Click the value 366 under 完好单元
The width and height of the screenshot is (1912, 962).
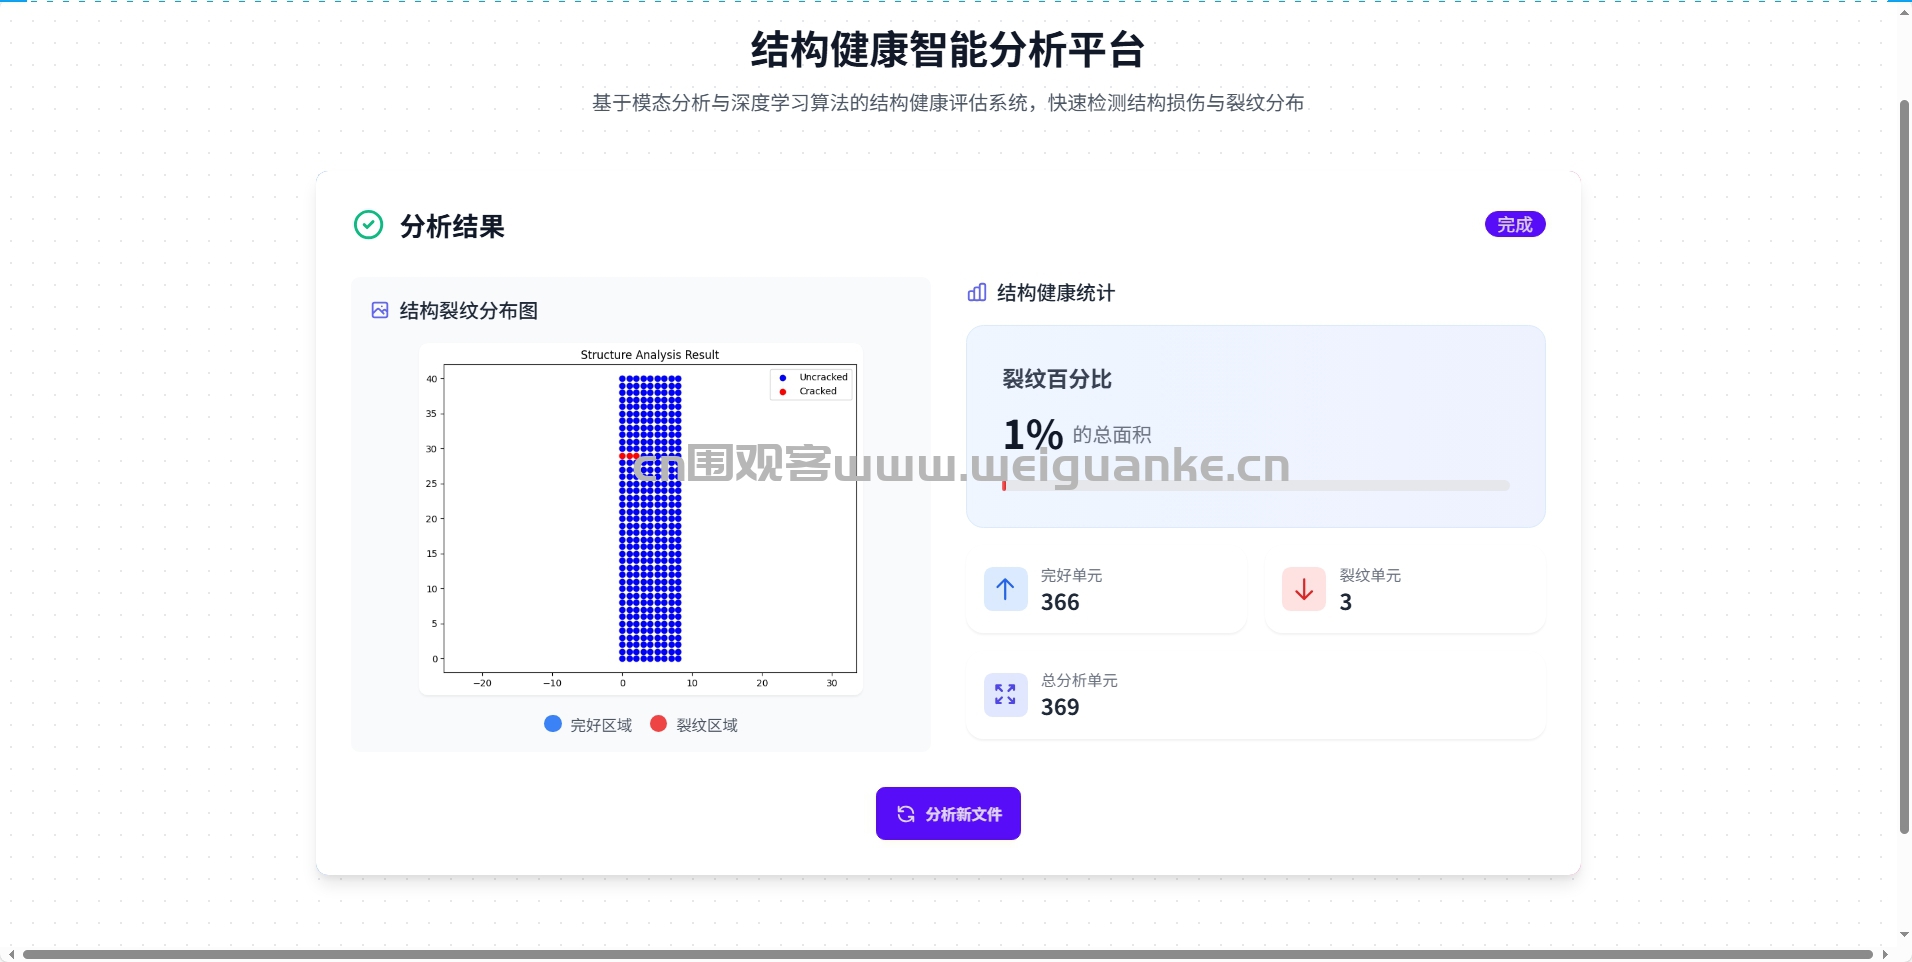1060,602
